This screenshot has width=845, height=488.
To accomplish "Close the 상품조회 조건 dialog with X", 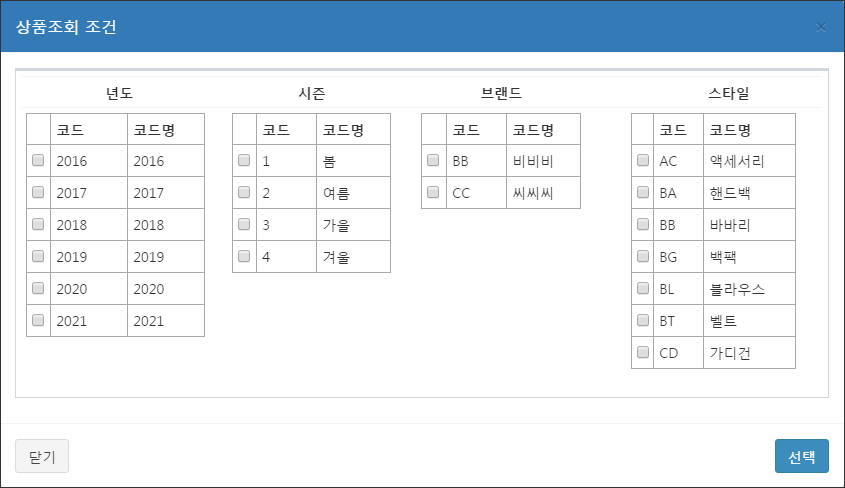I will 821,27.
